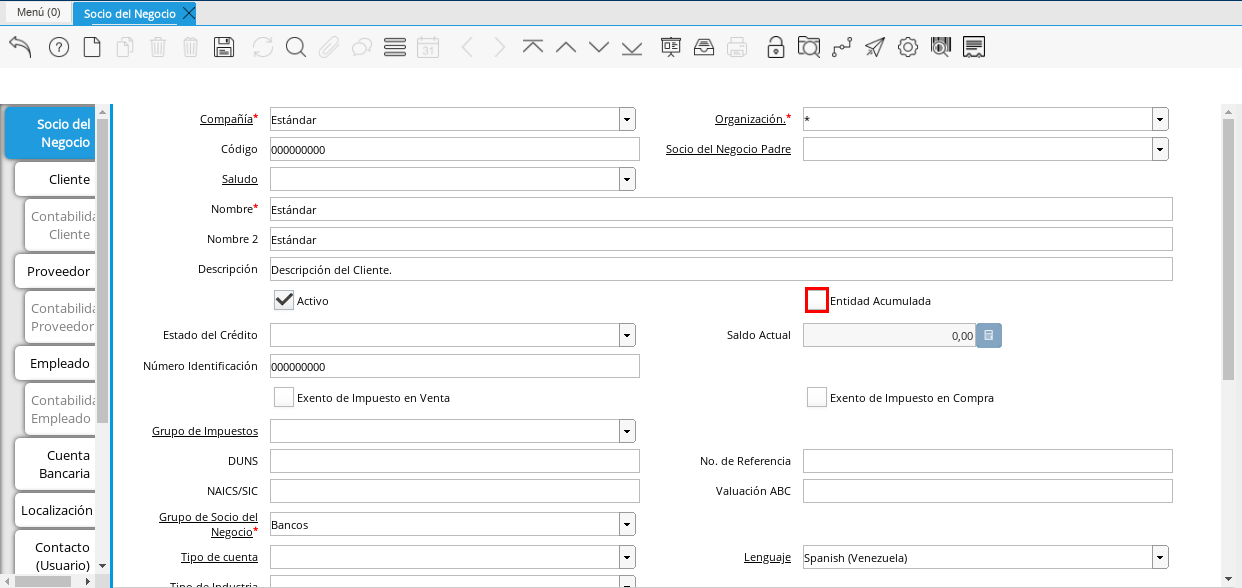Open the chat speech bubbles icon
The image size is (1242, 588).
[361, 47]
